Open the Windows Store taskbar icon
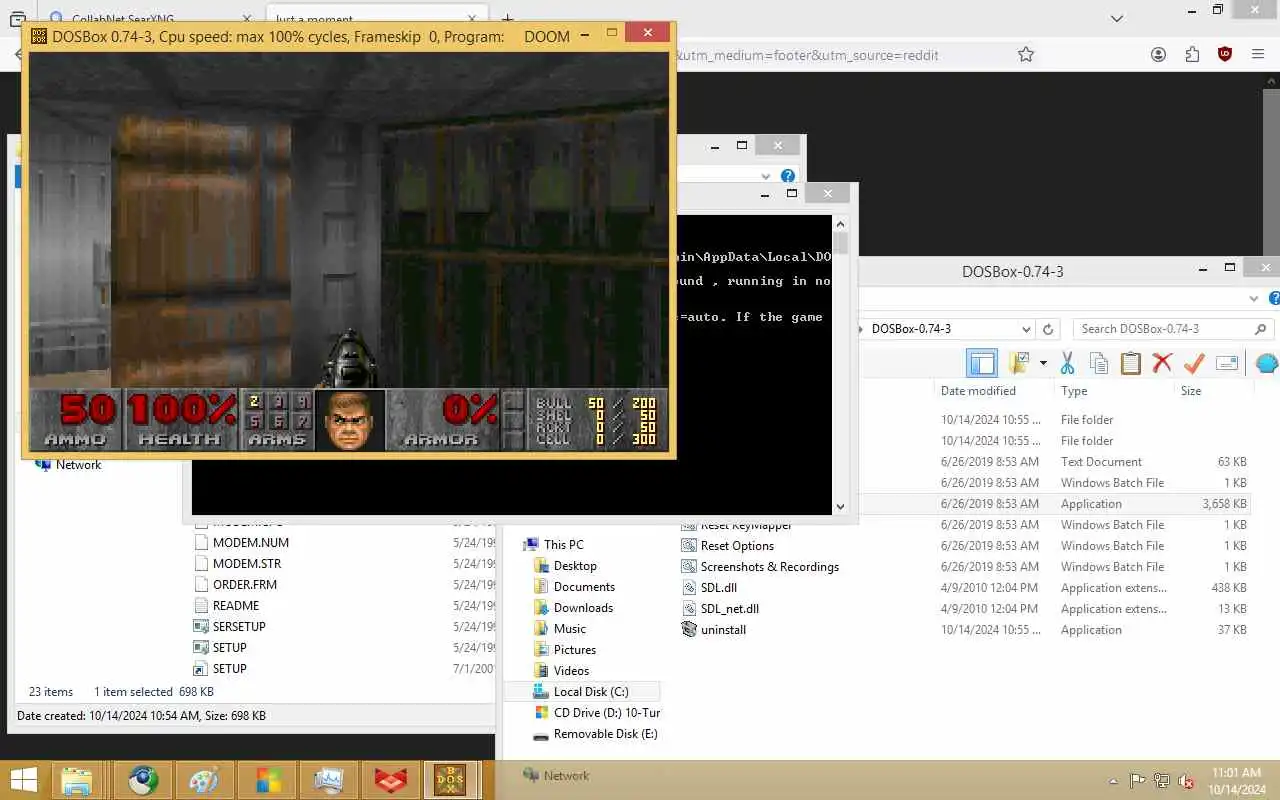 click(x=267, y=780)
